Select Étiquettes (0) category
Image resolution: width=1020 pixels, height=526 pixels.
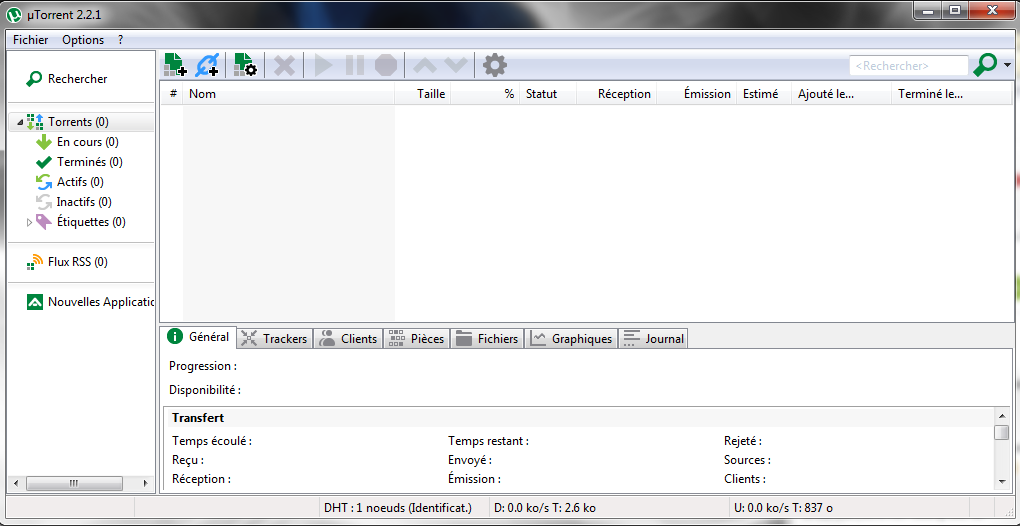(91, 222)
